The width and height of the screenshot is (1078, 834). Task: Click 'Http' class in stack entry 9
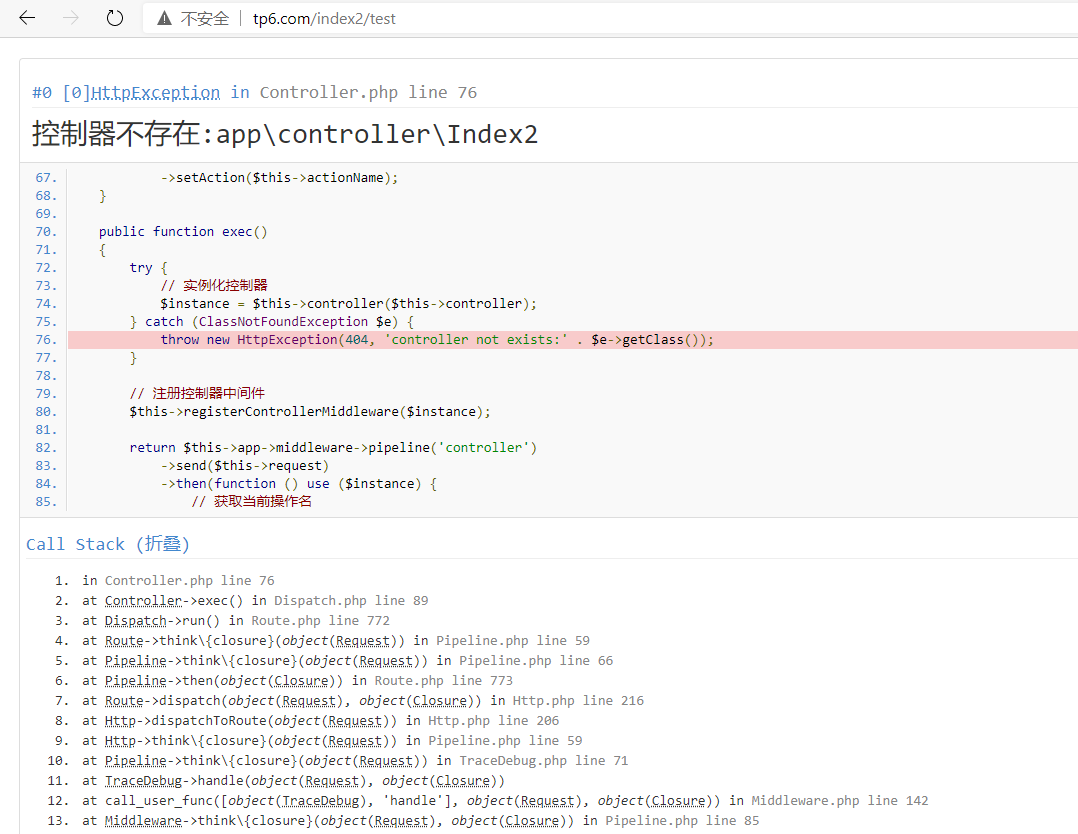pyautogui.click(x=120, y=740)
